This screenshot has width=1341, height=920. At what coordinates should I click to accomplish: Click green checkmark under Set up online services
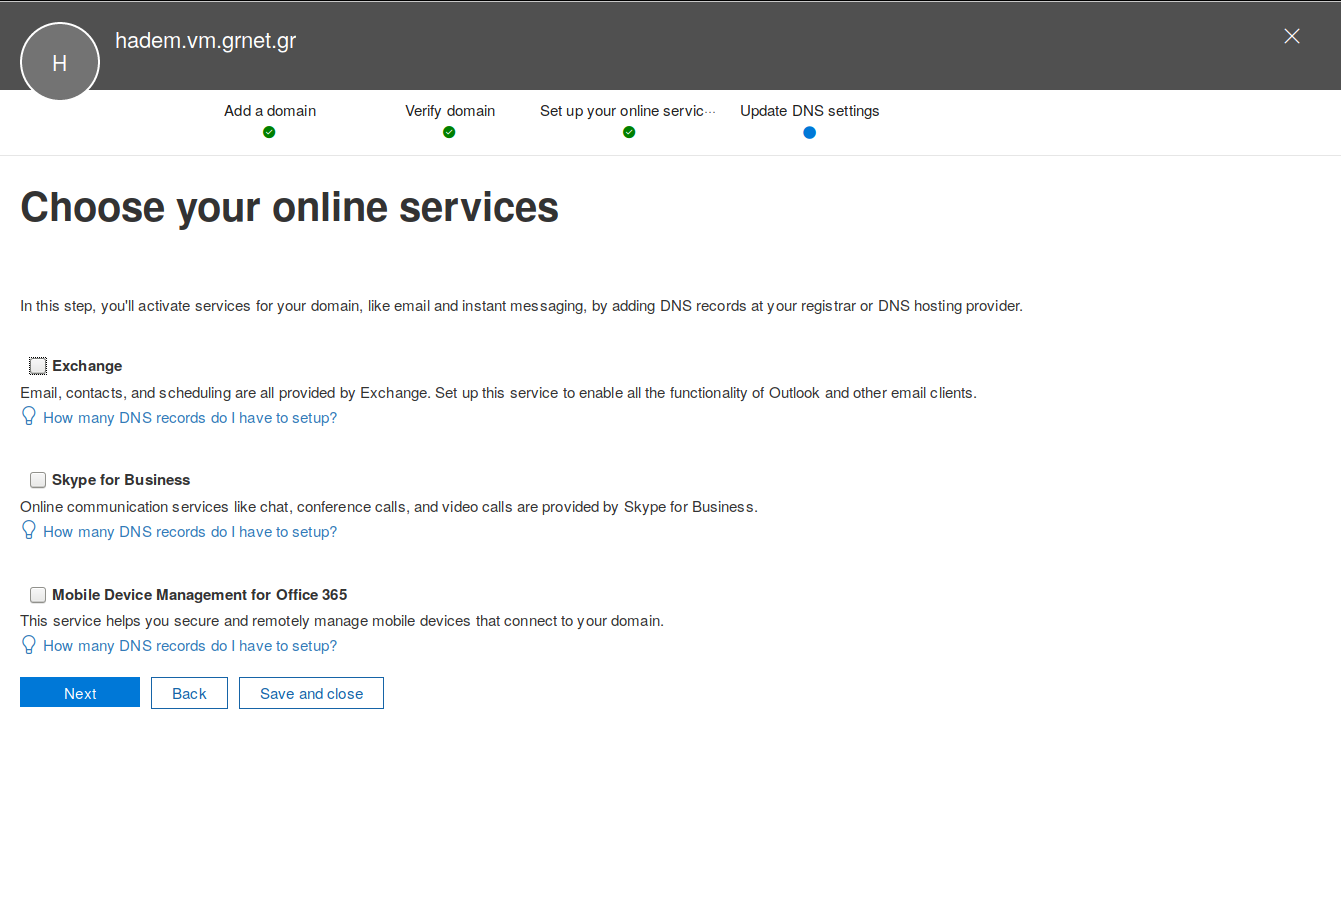629,132
